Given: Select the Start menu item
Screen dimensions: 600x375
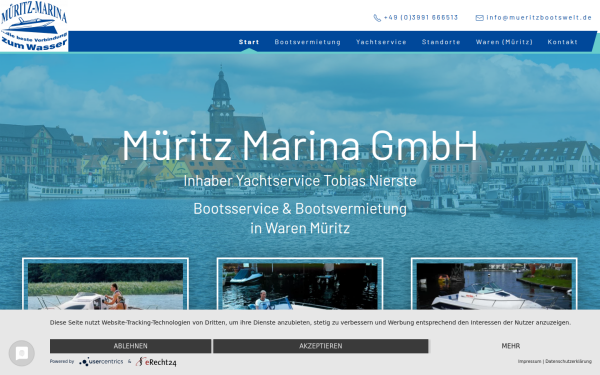Looking at the screenshot, I should click(x=249, y=42).
